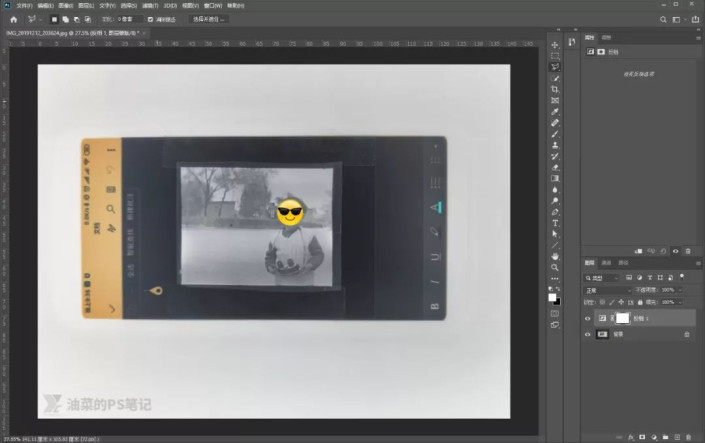This screenshot has height=443, width=705.
Task: Open the layer filter type dropdown
Action: 602,278
